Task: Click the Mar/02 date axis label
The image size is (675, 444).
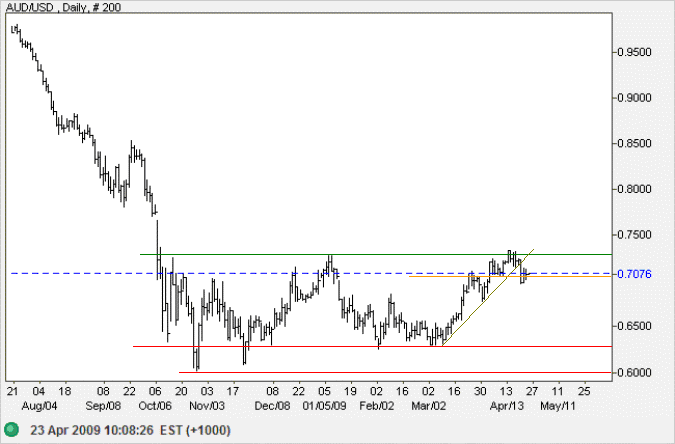Action: pyautogui.click(x=429, y=406)
